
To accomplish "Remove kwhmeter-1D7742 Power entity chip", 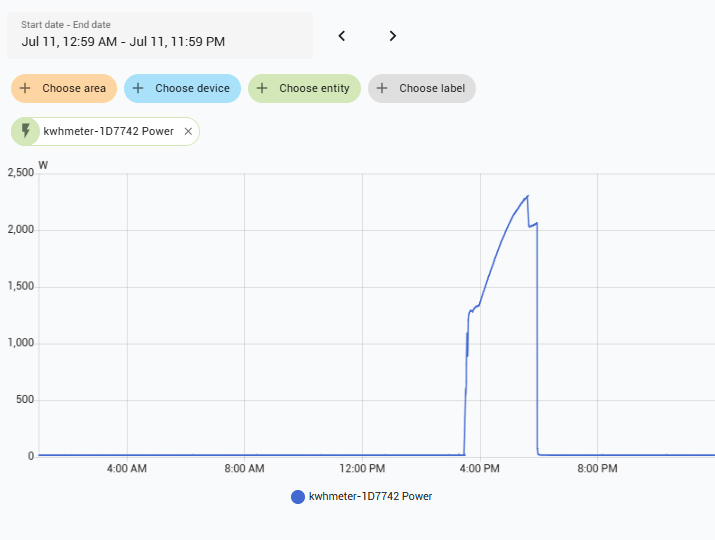I will pyautogui.click(x=188, y=131).
